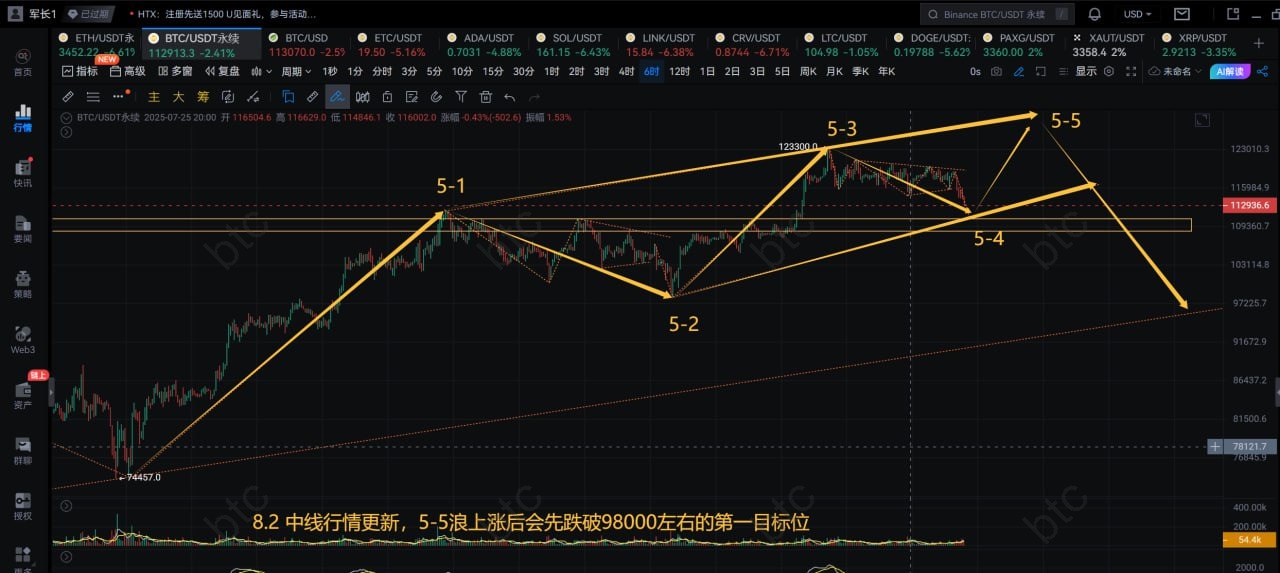Click the redo arrow in drawing toolbar
The image size is (1280, 573).
(534, 96)
